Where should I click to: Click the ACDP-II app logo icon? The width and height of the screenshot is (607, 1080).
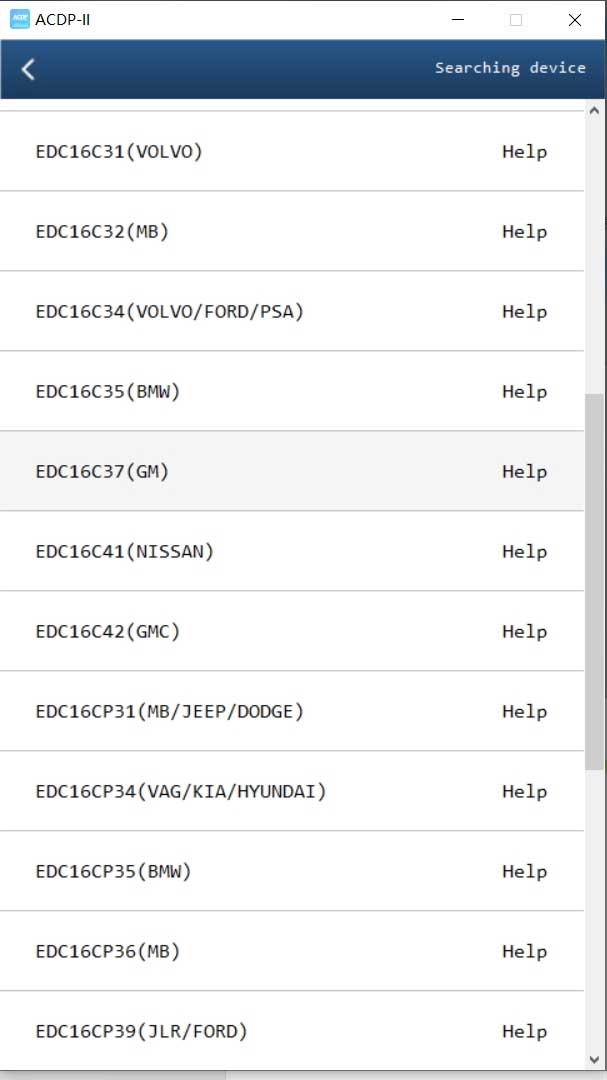pos(20,19)
